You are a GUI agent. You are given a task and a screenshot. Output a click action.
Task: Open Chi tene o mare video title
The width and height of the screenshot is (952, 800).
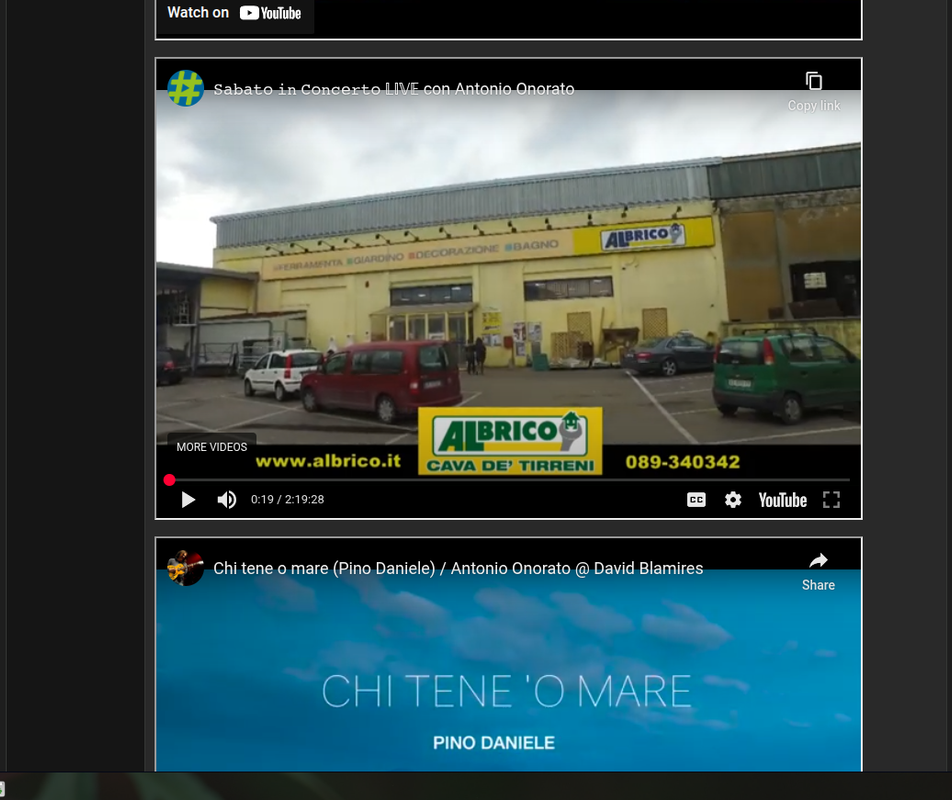(x=458, y=568)
